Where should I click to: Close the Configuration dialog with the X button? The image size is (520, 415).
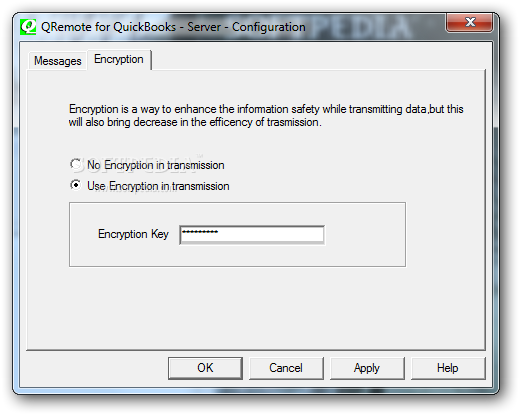point(470,22)
